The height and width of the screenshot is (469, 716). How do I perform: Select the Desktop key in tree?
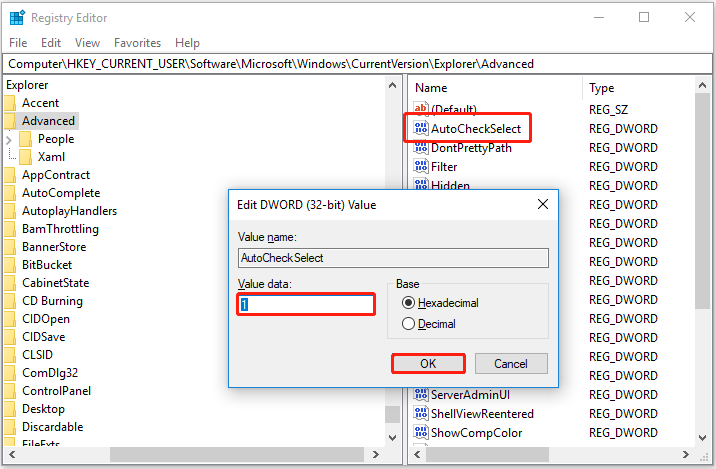[x=43, y=409]
